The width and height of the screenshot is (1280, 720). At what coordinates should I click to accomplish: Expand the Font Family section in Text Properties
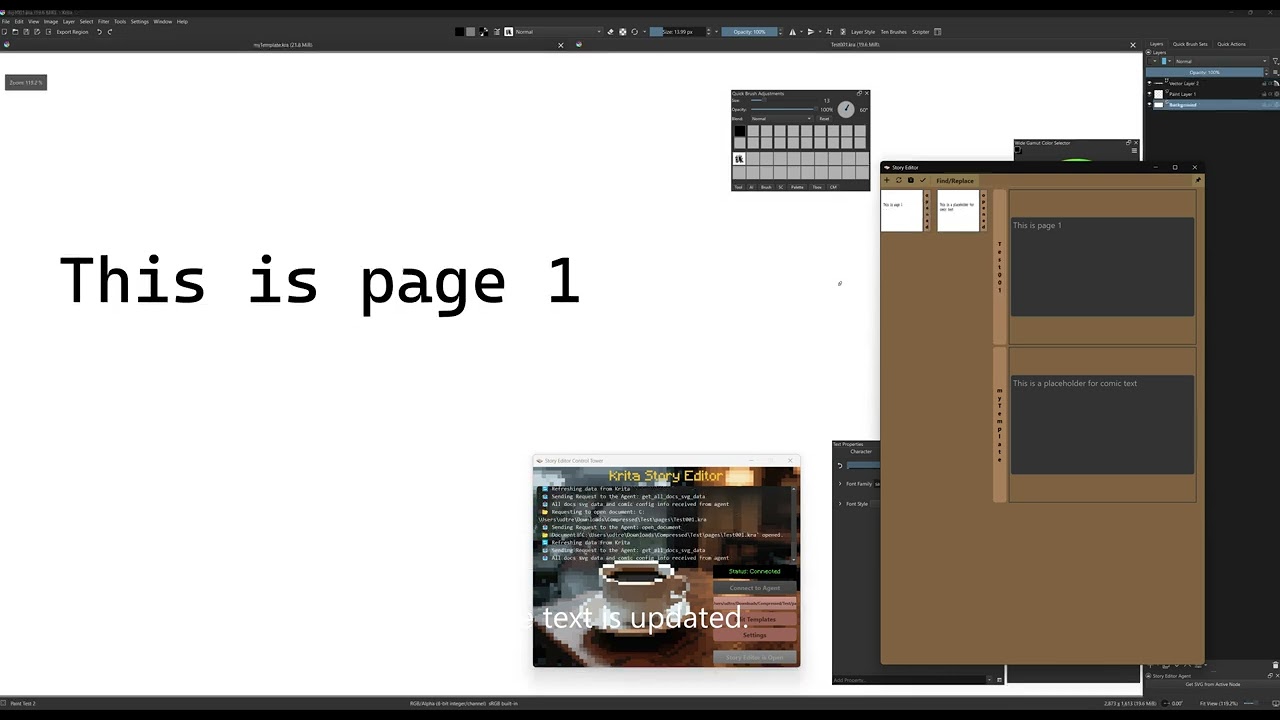(840, 484)
